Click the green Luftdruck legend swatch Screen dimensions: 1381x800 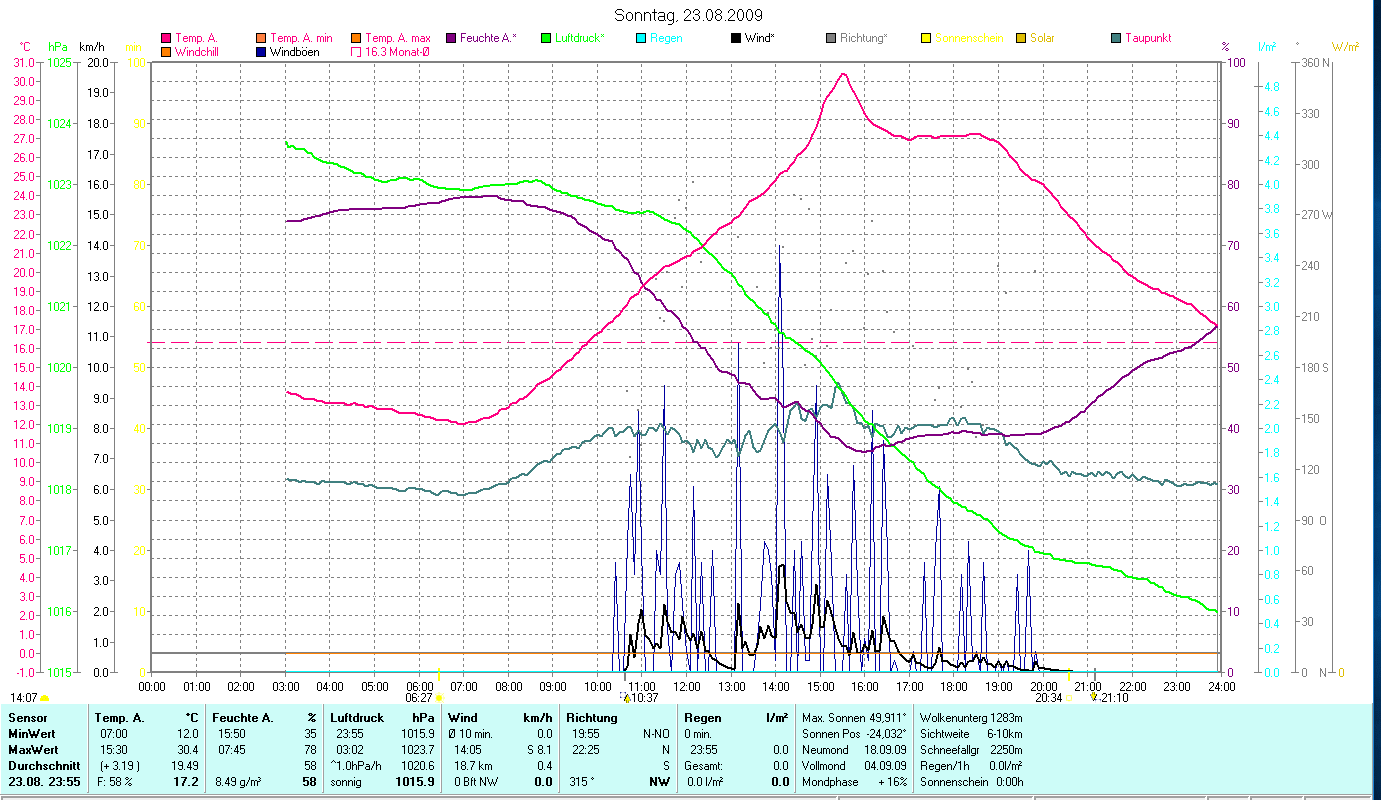click(545, 38)
